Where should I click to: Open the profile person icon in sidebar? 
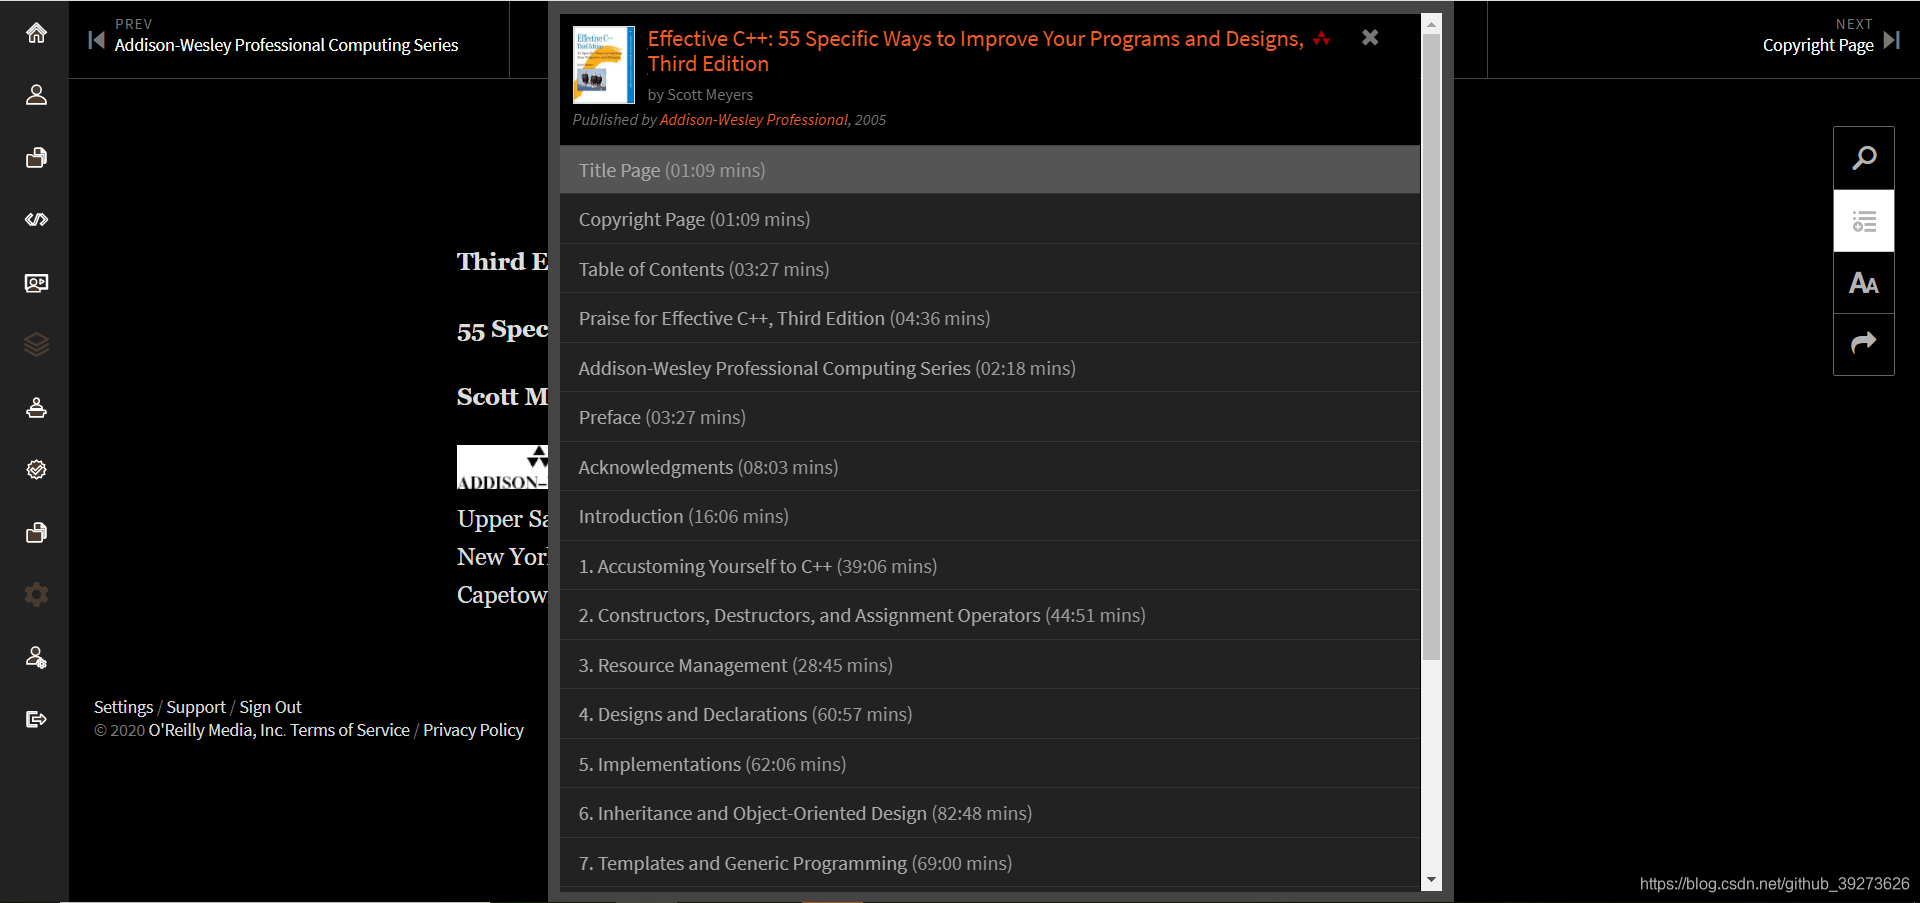36,95
